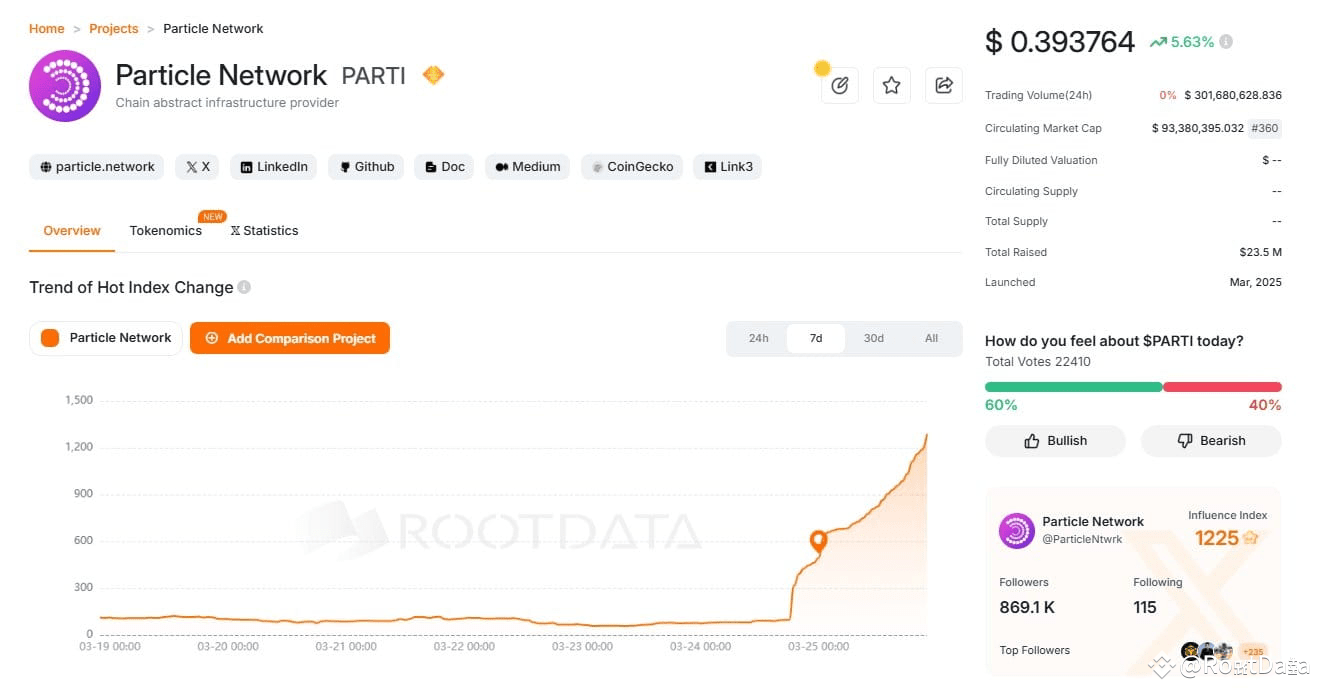Click the Add Comparison Project button
Screen dimensions: 1318x688
coord(289,338)
